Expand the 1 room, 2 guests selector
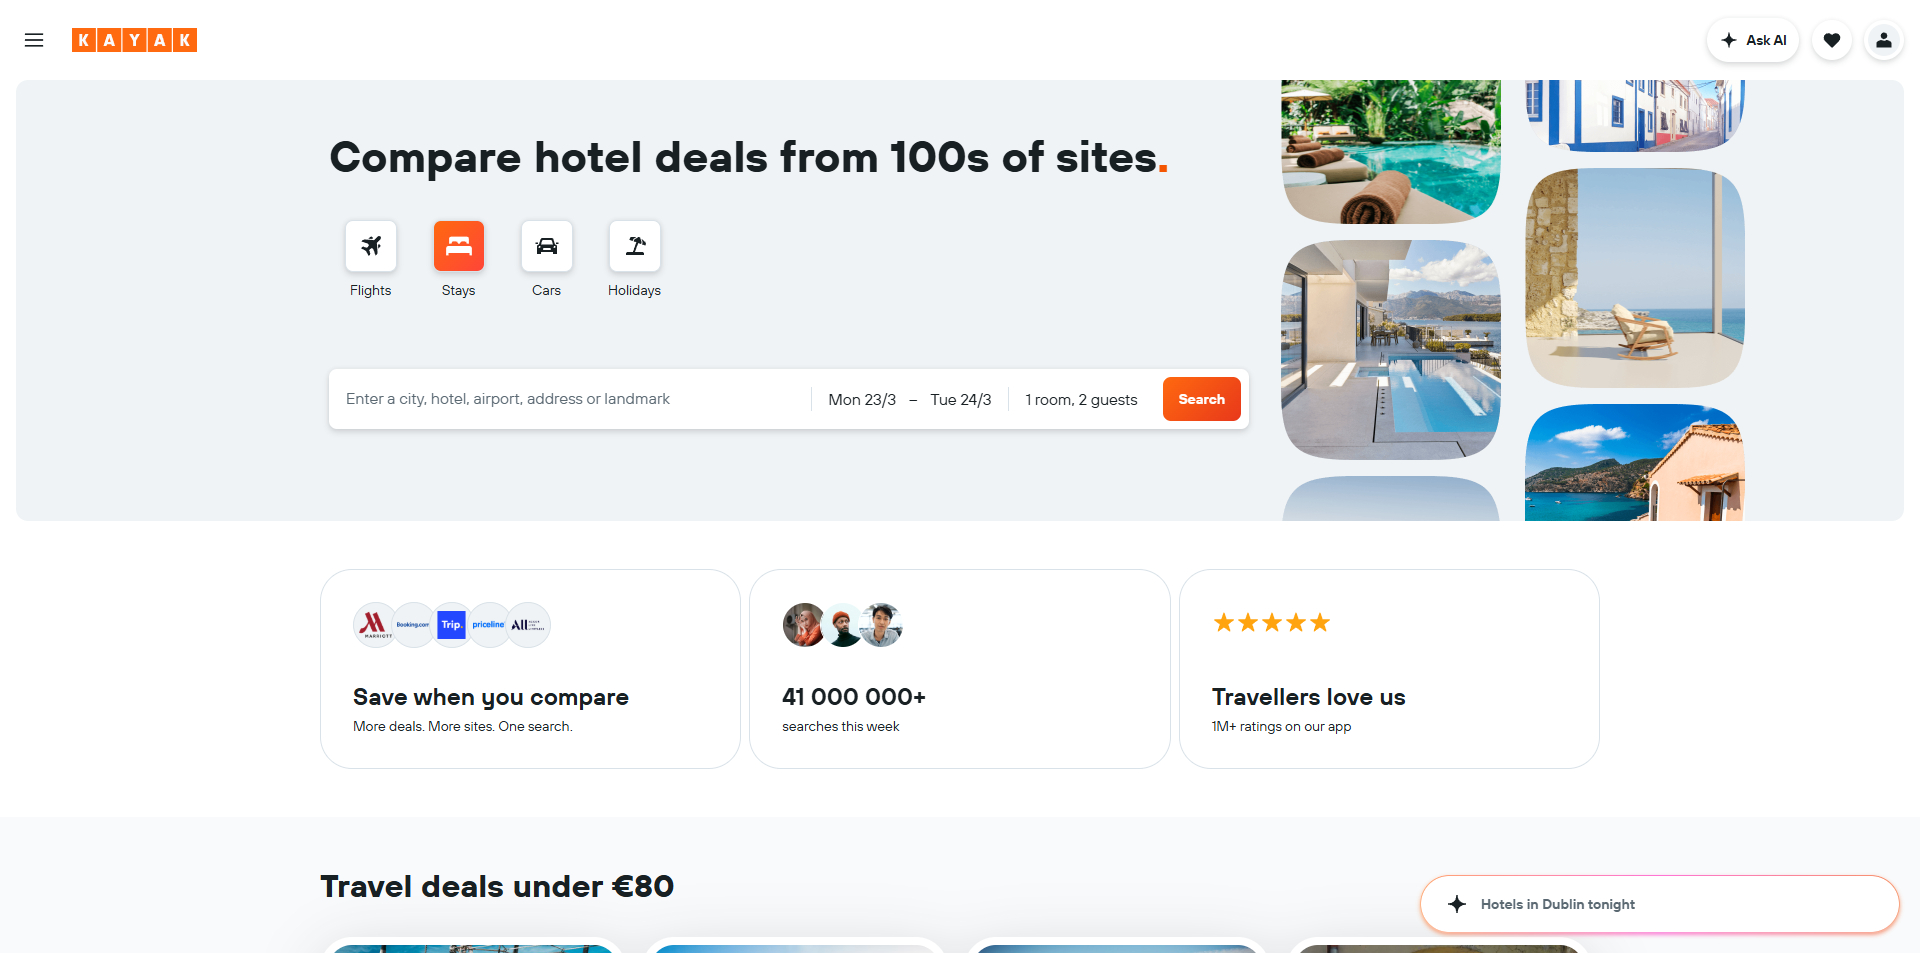 pyautogui.click(x=1081, y=399)
